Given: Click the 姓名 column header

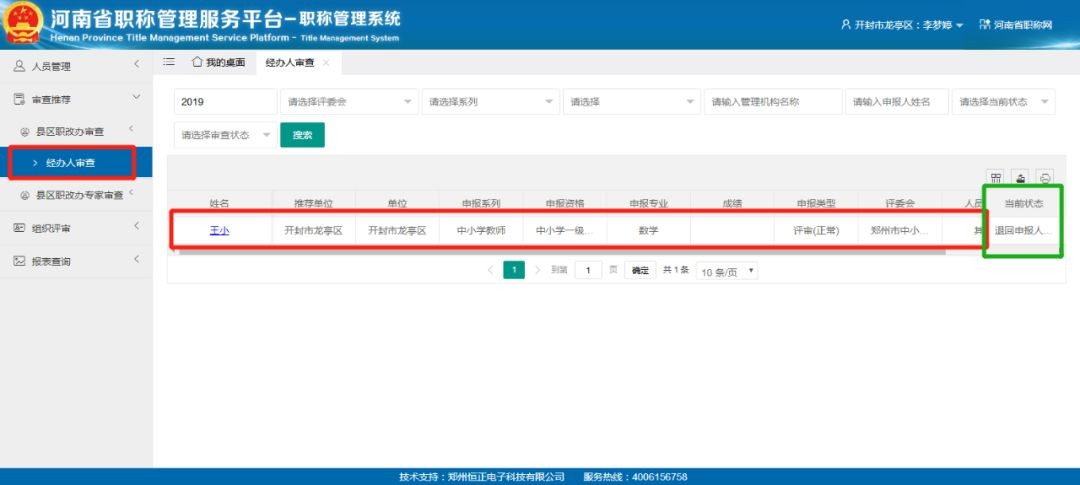Looking at the screenshot, I should coord(219,203).
